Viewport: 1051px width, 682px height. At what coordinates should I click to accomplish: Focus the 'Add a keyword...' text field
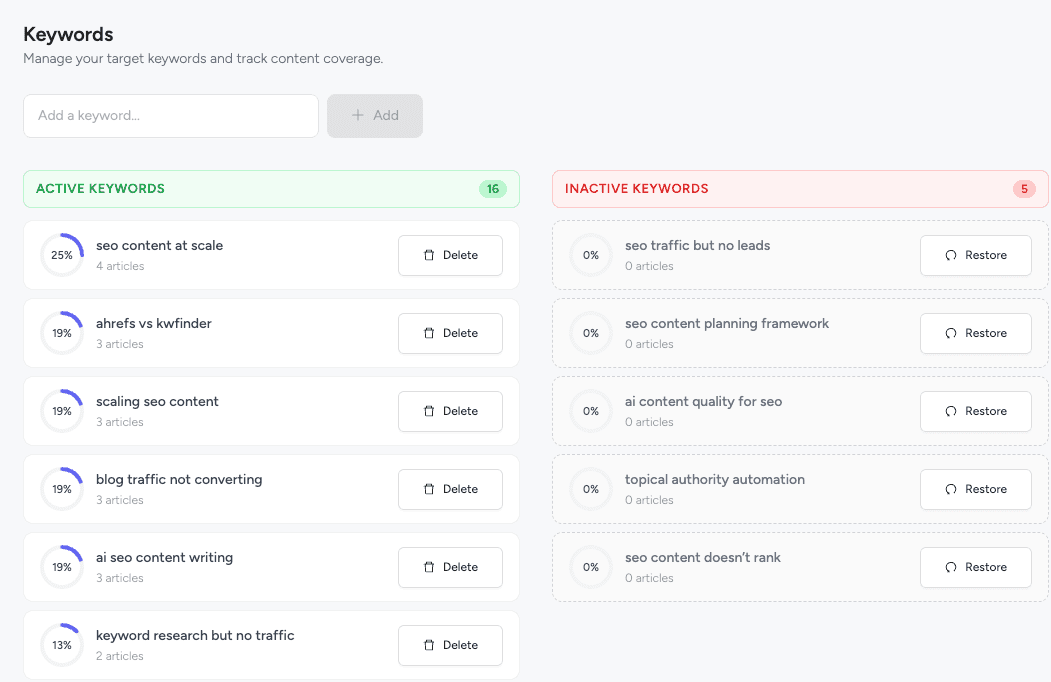(x=171, y=116)
